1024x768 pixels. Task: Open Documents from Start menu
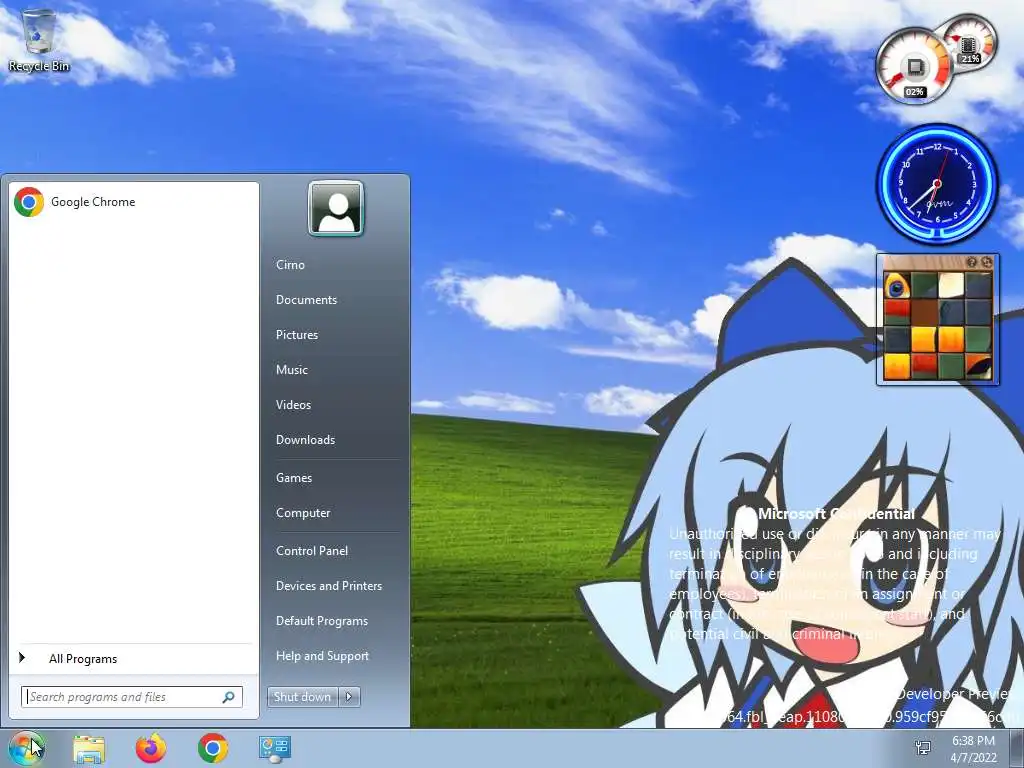(306, 300)
